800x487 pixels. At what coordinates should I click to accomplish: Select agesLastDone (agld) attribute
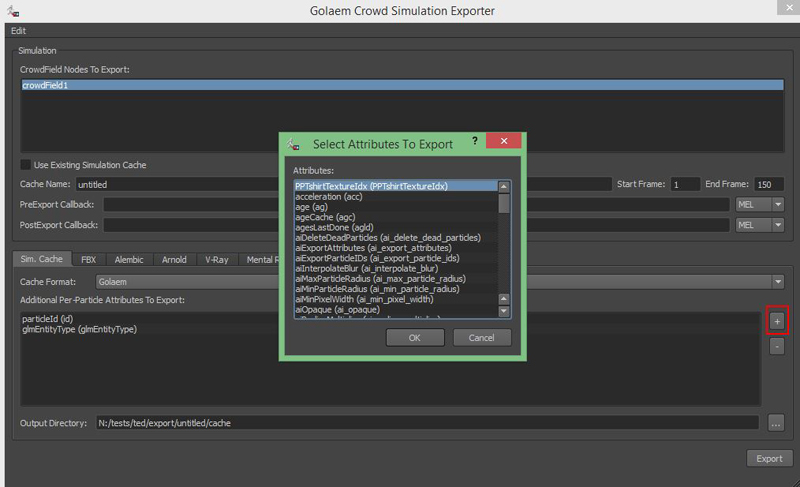click(396, 227)
